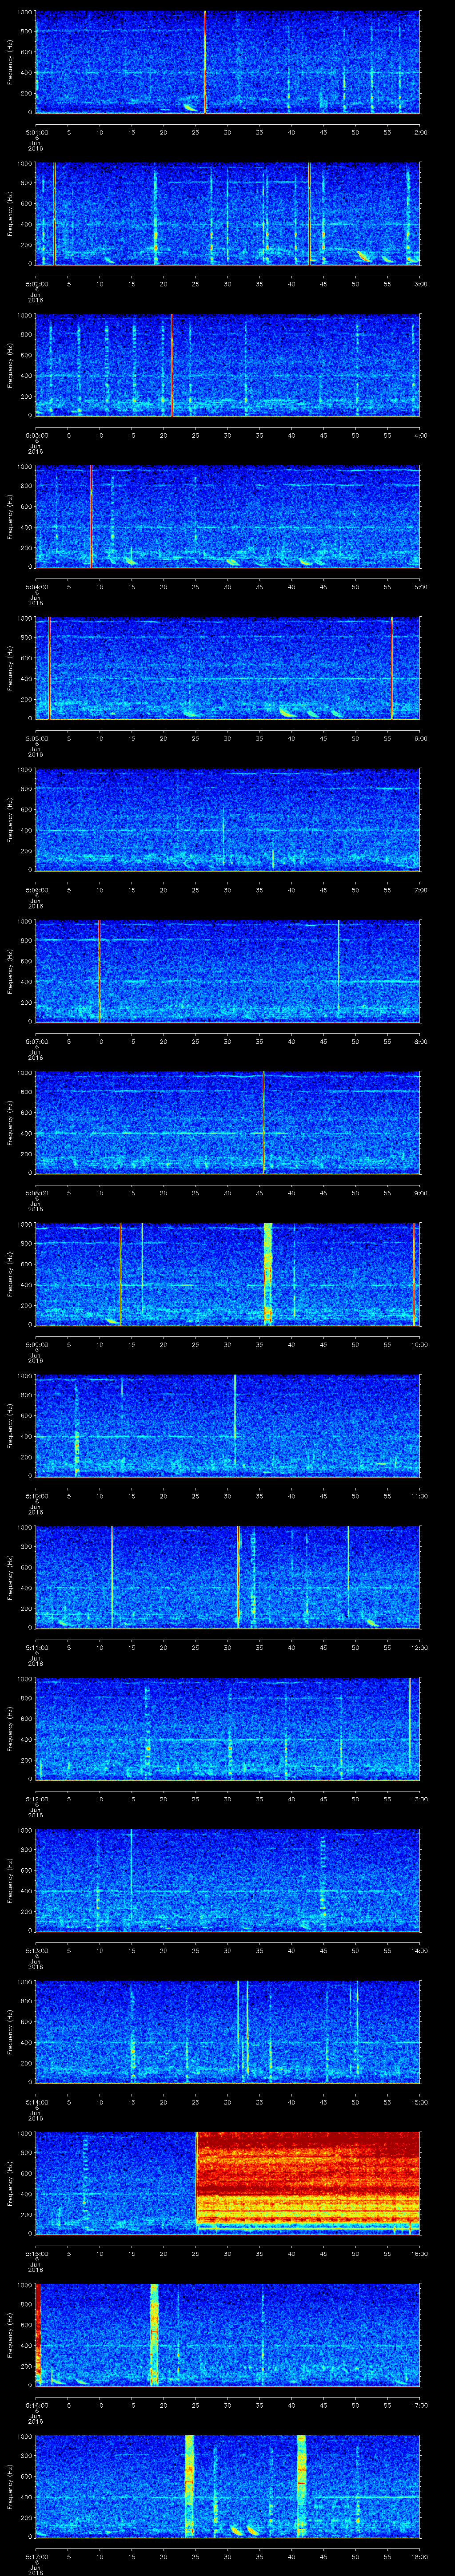Select the '10:00' end time label
Viewport: 455px width, 2576px height.
coord(419,1344)
